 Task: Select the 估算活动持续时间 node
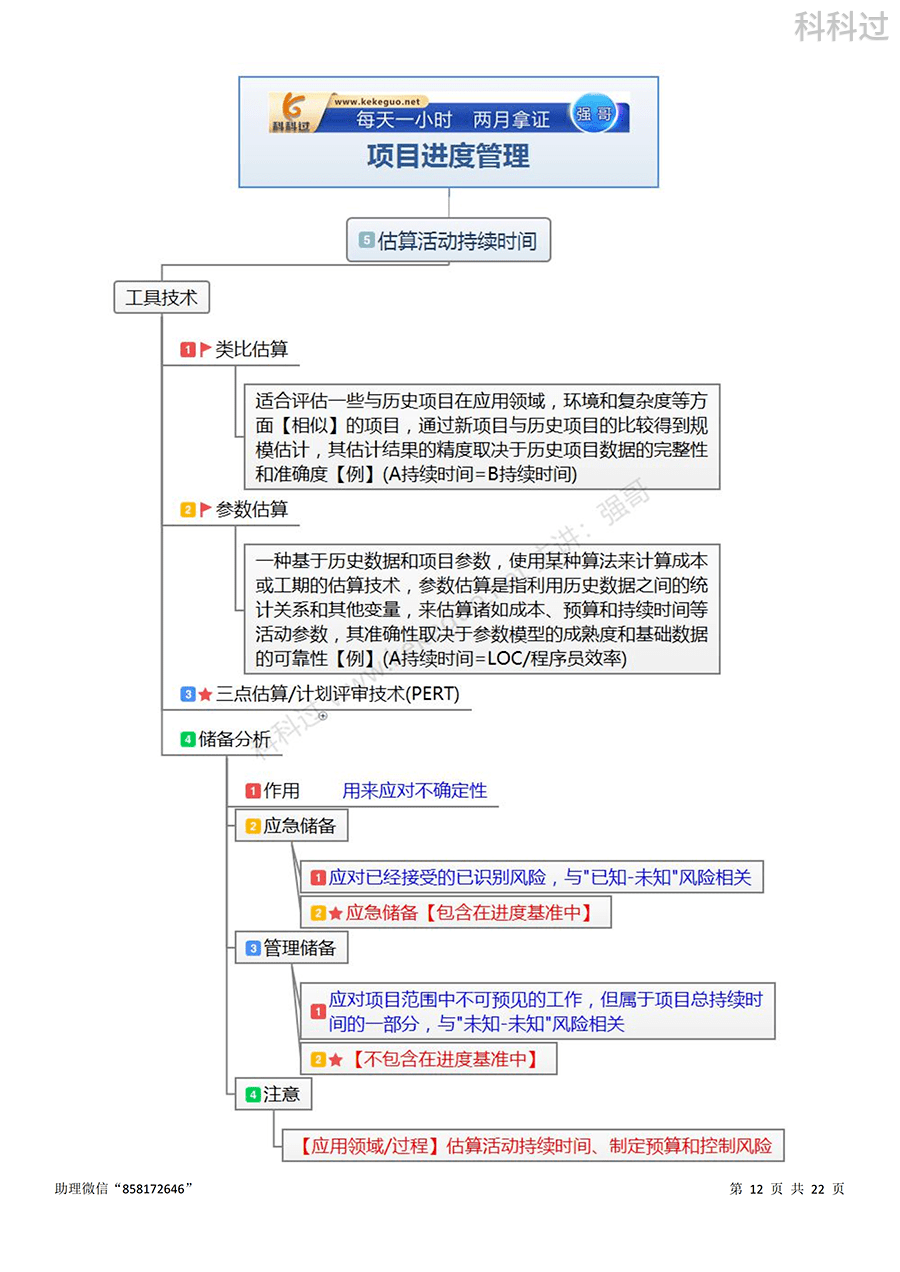tap(448, 241)
